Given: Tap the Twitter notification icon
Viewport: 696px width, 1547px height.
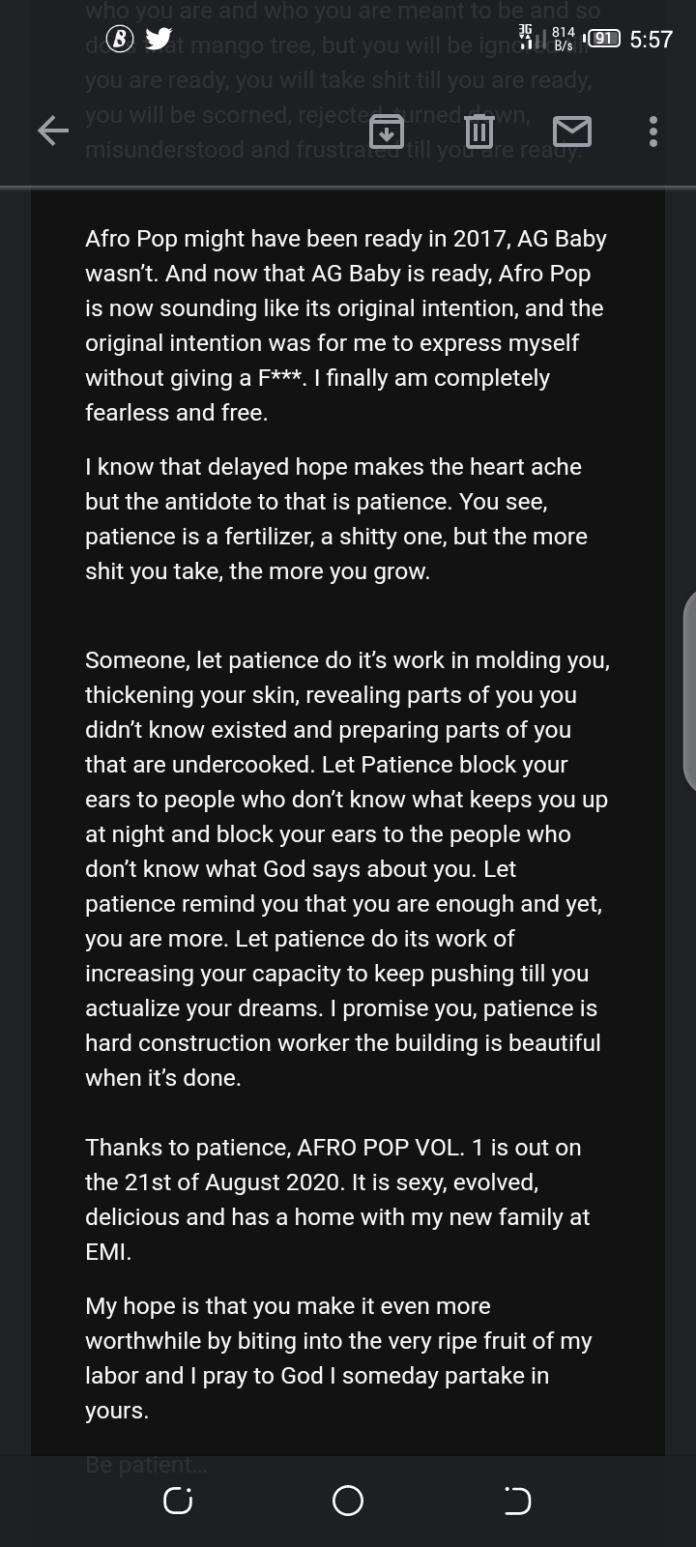Looking at the screenshot, I should [158, 39].
